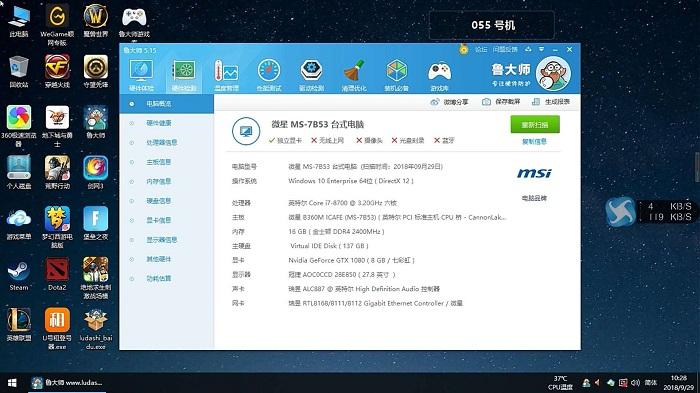The image size is (700, 393).
Task: Click 生成报表 generate report button
Action: pos(551,102)
